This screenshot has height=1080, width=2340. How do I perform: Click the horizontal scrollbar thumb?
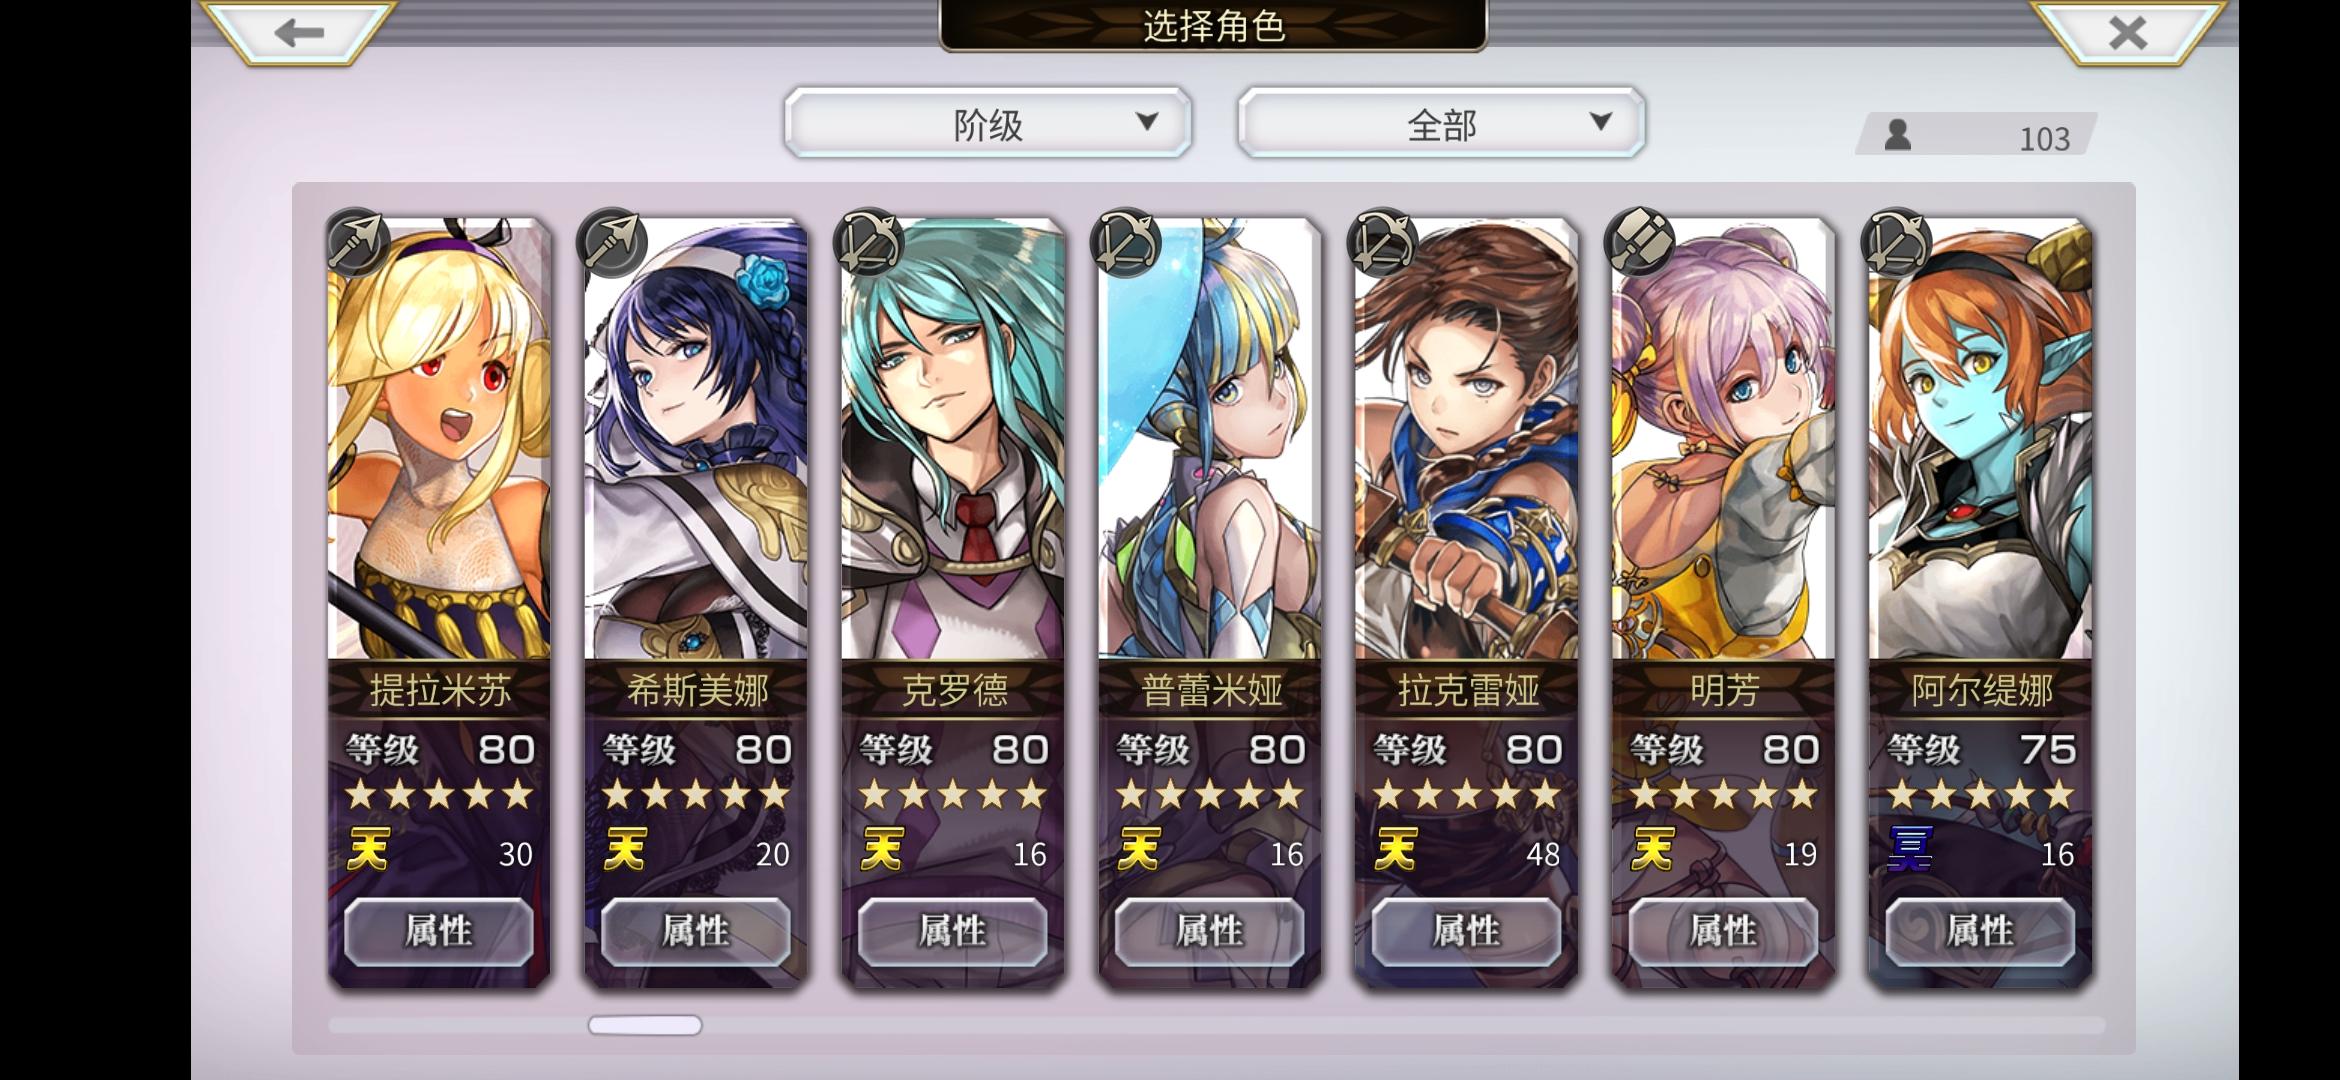[645, 1025]
